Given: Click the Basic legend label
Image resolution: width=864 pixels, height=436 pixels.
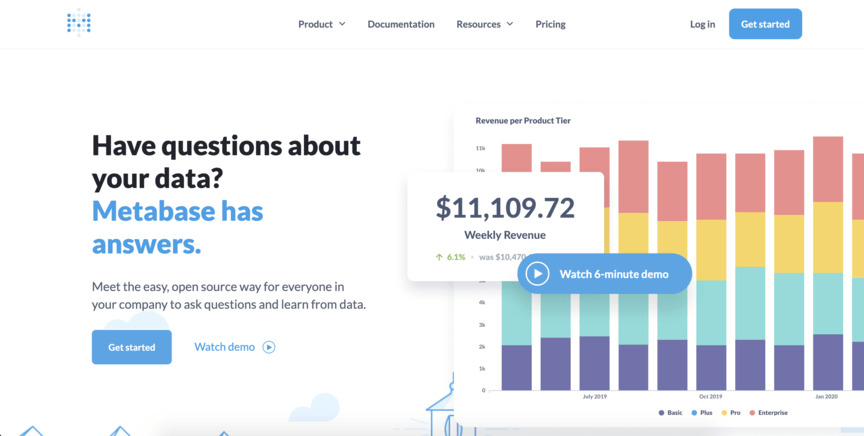Looking at the screenshot, I should (x=675, y=413).
